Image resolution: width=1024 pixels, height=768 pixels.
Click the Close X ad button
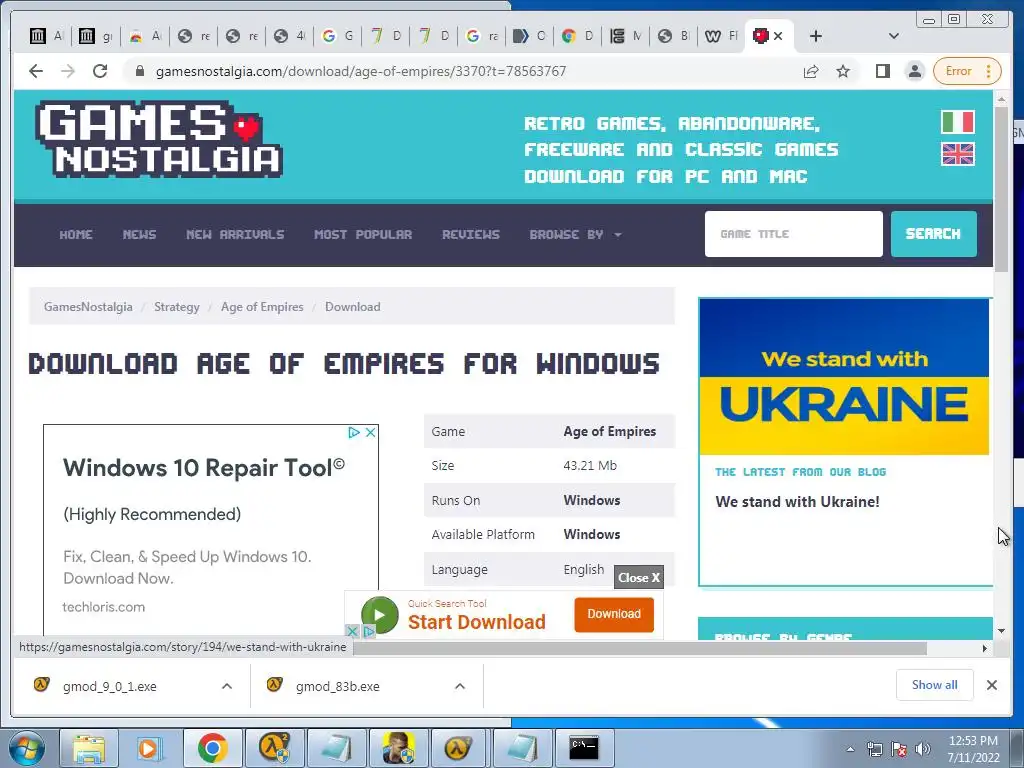point(639,577)
